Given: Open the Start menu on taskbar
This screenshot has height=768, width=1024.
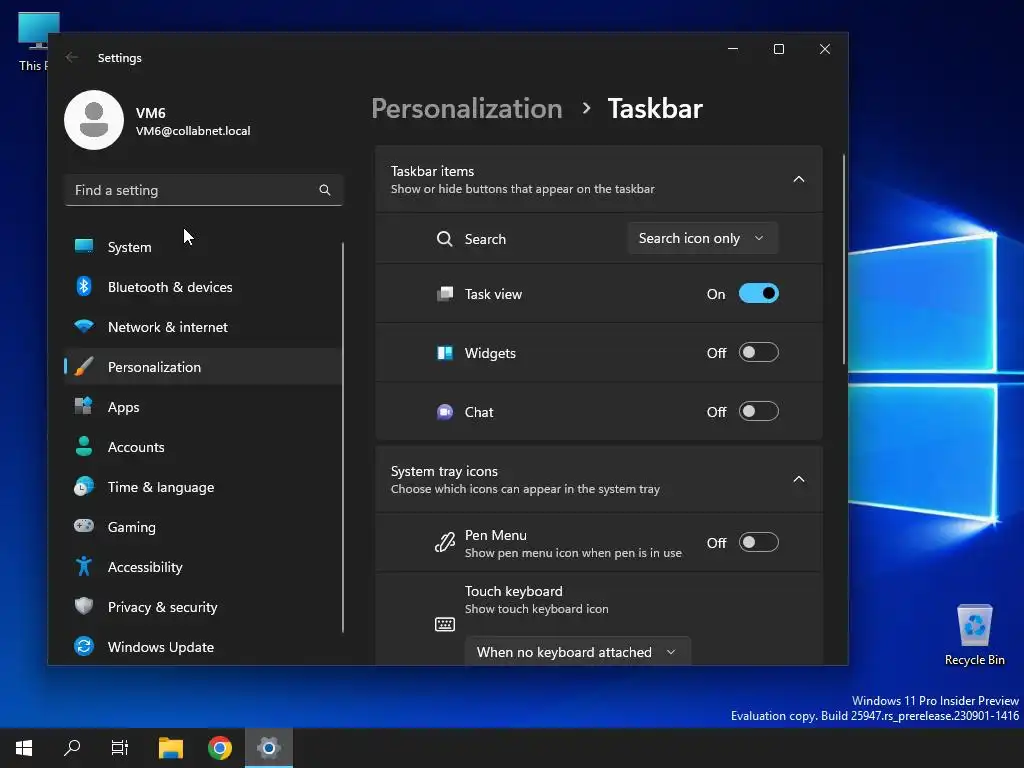Looking at the screenshot, I should tap(24, 748).
